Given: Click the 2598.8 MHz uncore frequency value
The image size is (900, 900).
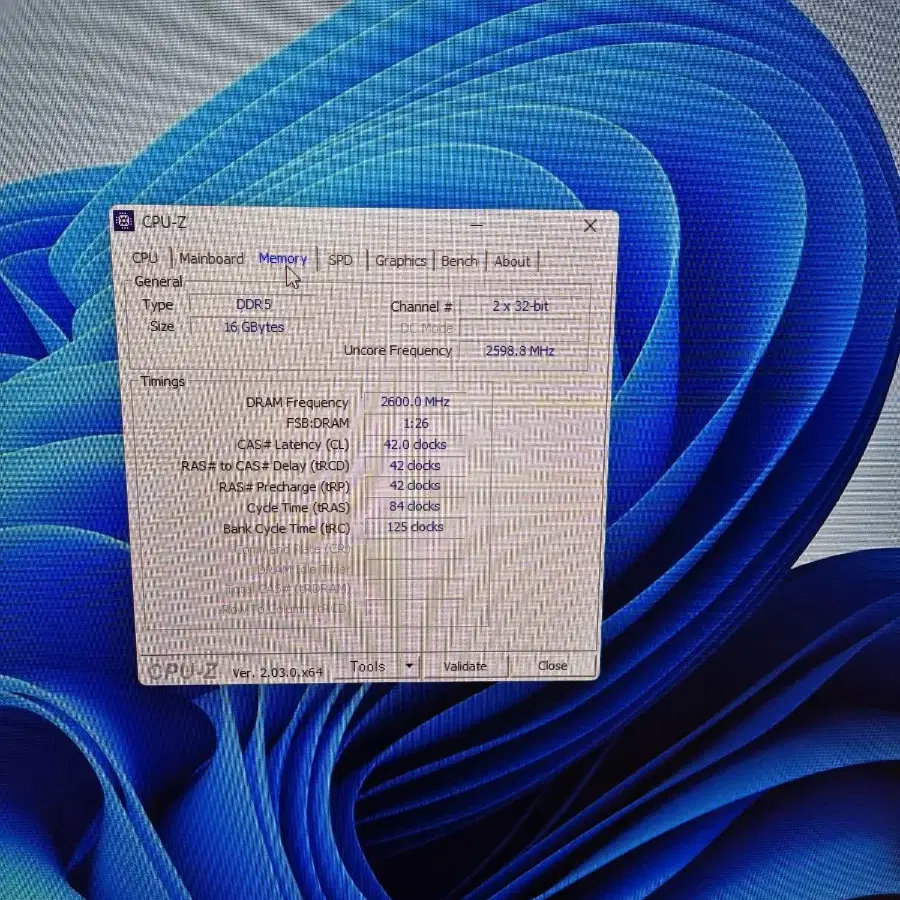Looking at the screenshot, I should [520, 351].
